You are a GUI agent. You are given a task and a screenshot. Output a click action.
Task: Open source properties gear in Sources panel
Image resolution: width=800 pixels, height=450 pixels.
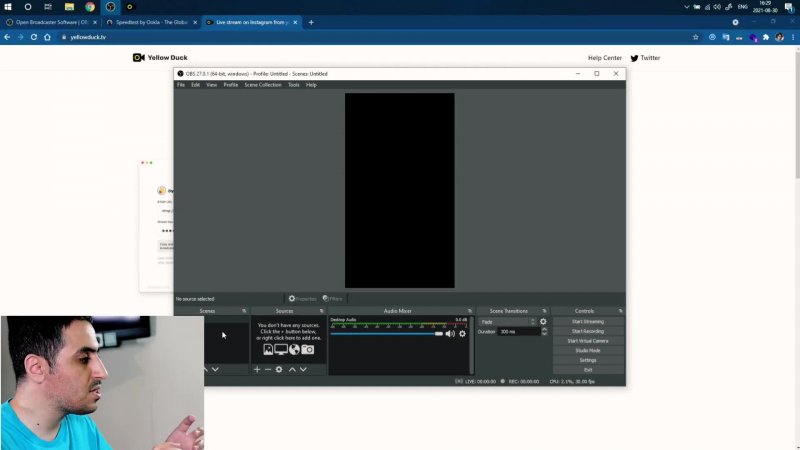point(279,370)
